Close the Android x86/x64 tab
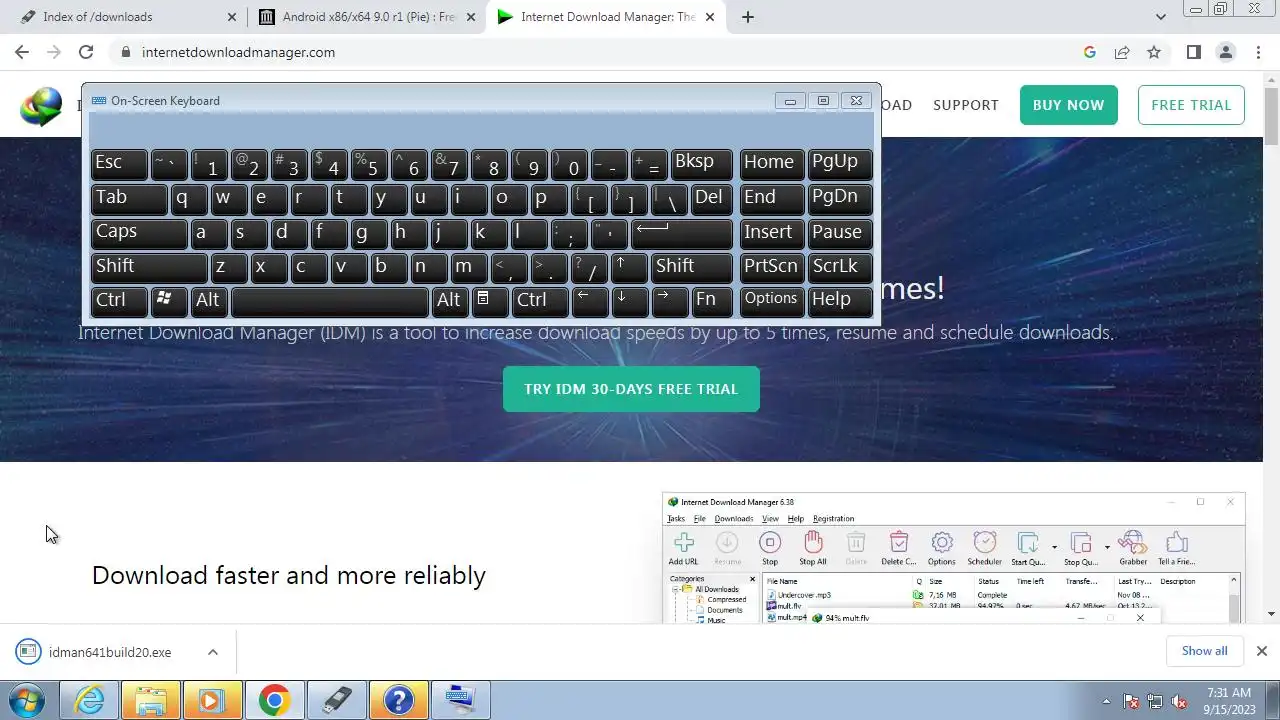Viewport: 1280px width, 720px height. coord(471,17)
